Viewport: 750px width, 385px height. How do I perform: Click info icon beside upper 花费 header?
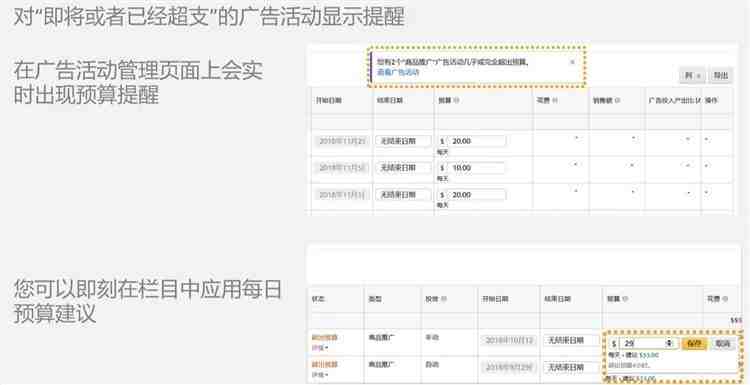(555, 101)
